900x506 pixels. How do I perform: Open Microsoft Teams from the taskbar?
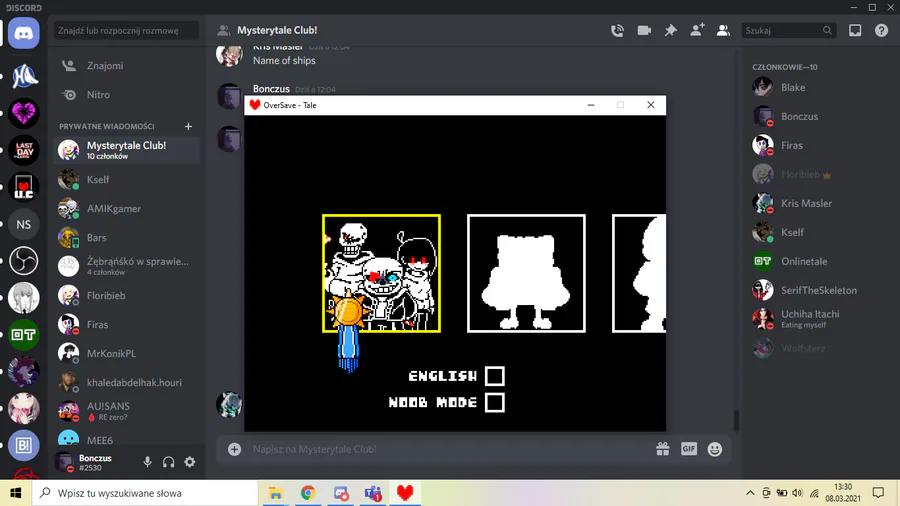coord(374,493)
